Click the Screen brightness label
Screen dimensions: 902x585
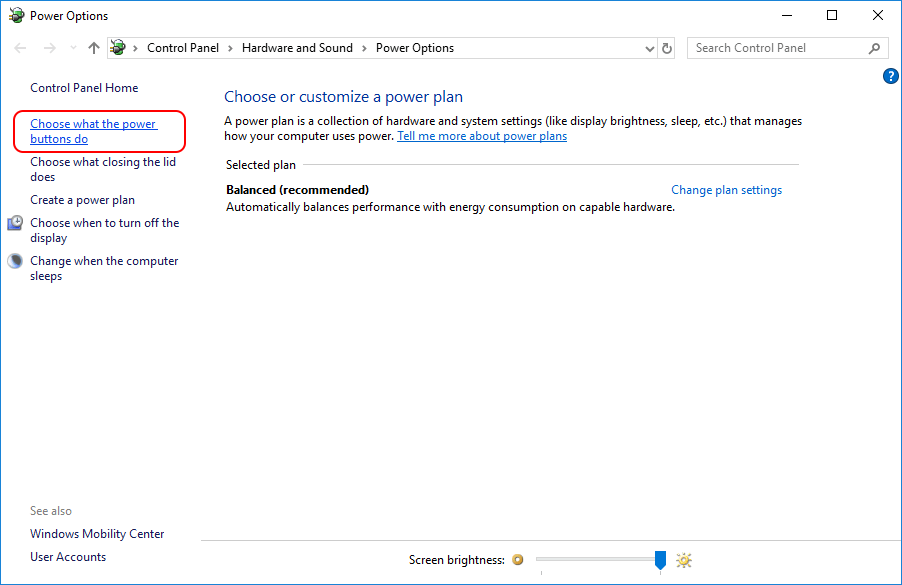tap(457, 560)
